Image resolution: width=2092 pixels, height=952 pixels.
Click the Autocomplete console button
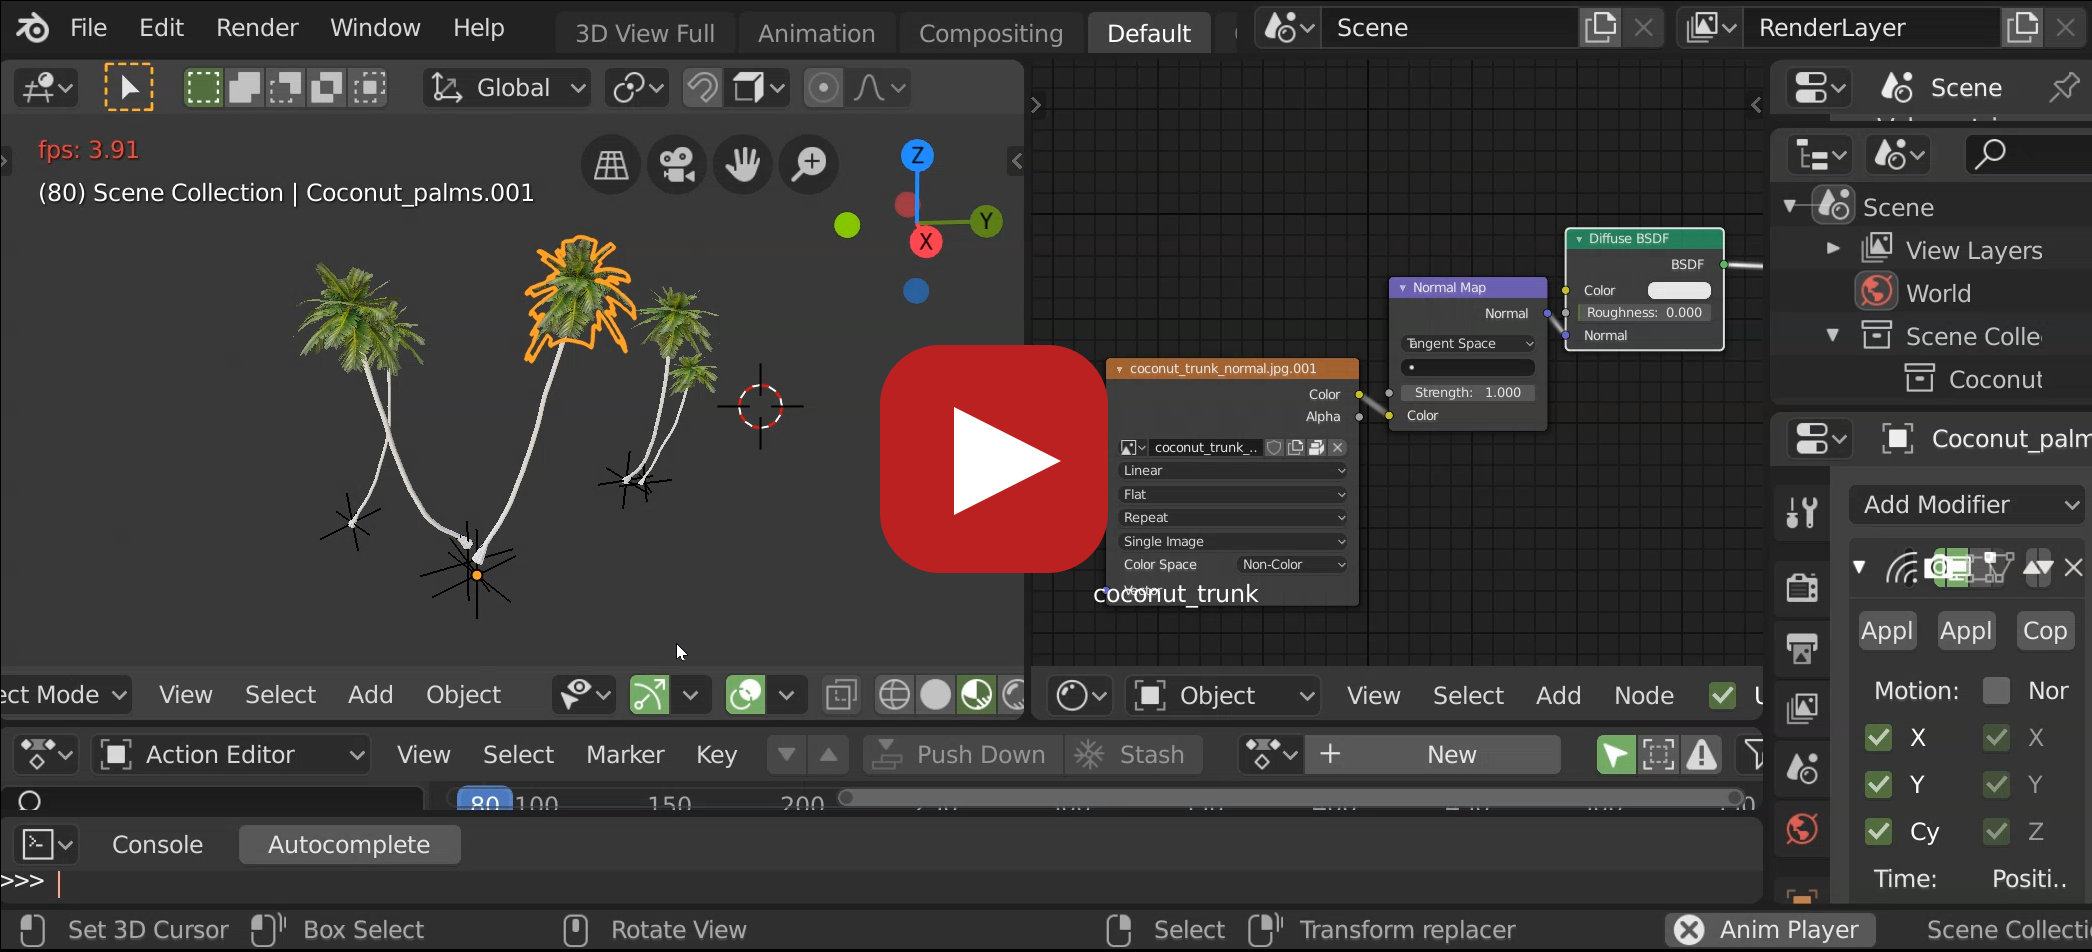[349, 843]
